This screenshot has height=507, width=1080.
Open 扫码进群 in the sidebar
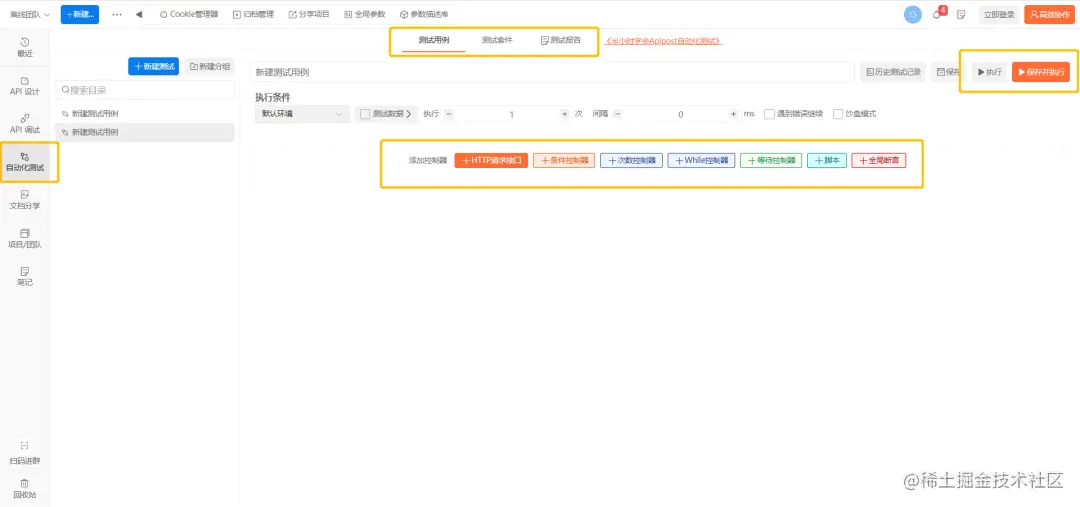tap(25, 453)
